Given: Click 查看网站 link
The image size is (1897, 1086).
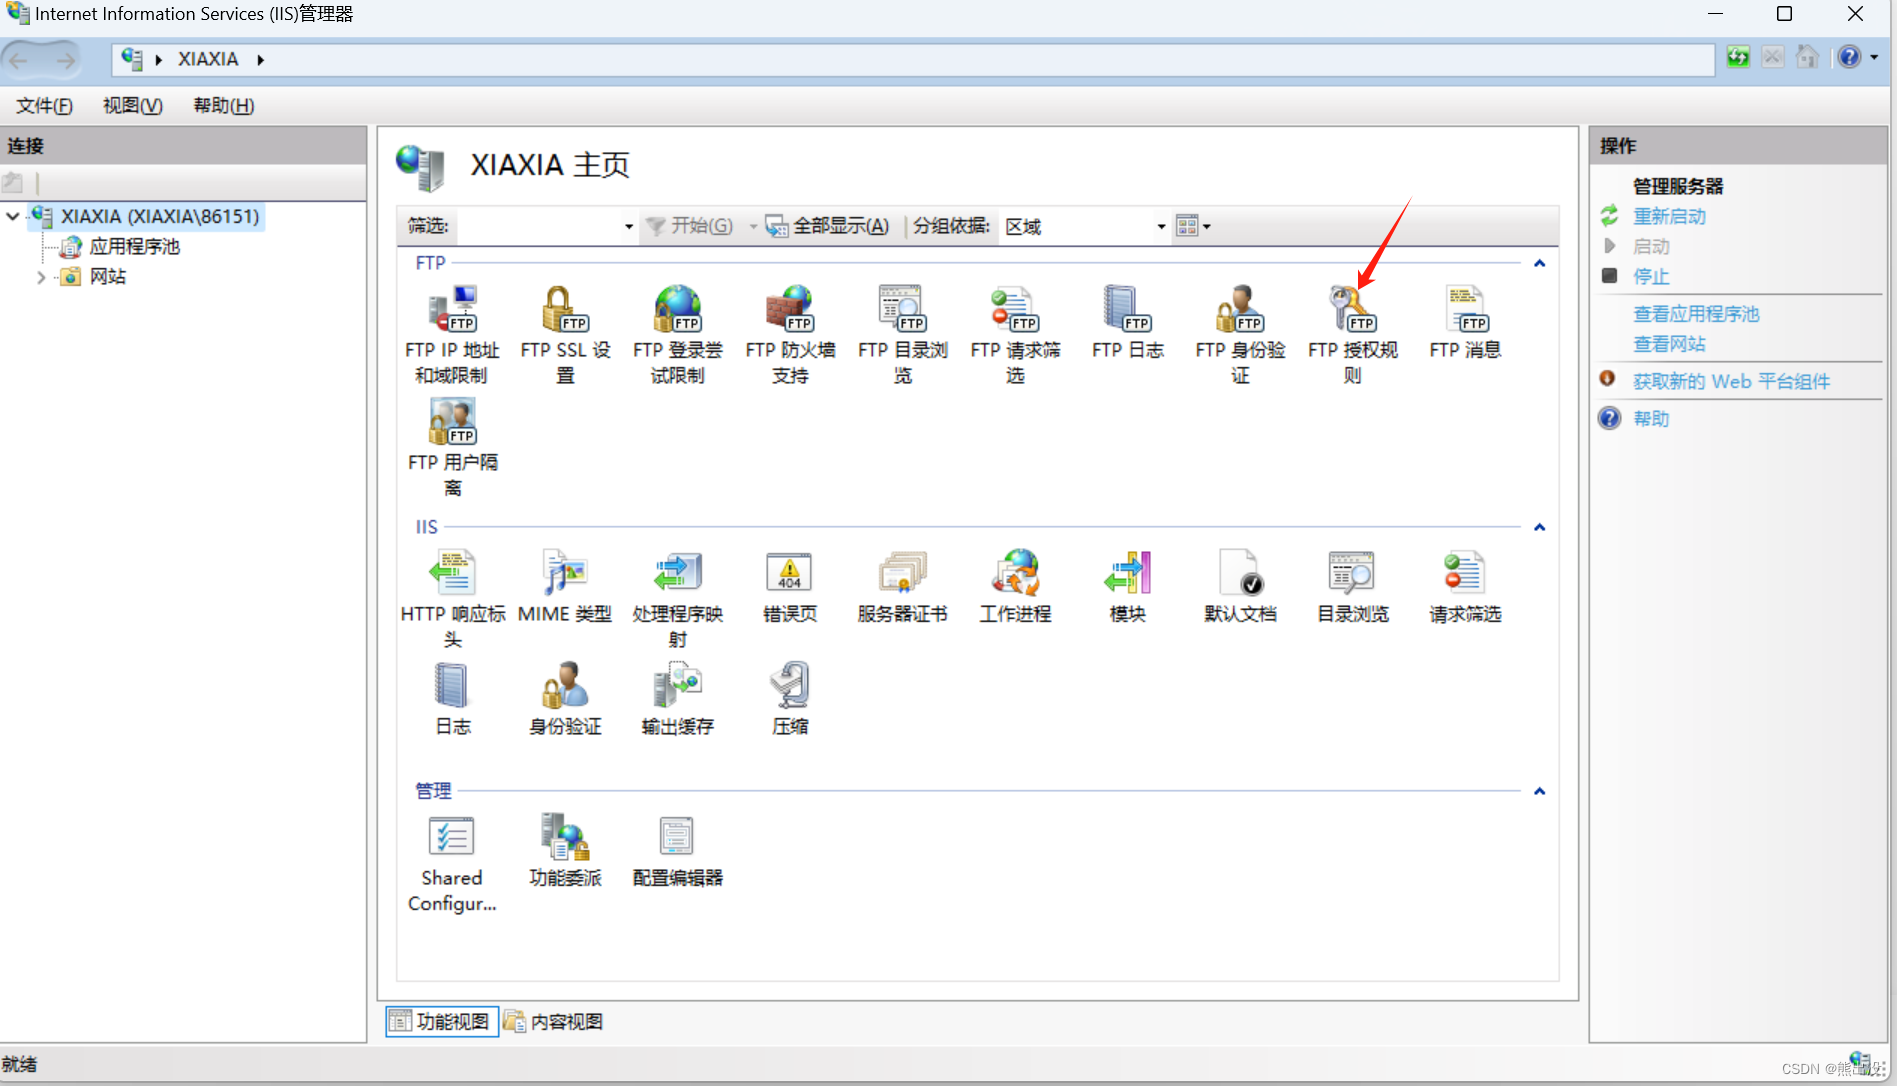Looking at the screenshot, I should (1669, 344).
